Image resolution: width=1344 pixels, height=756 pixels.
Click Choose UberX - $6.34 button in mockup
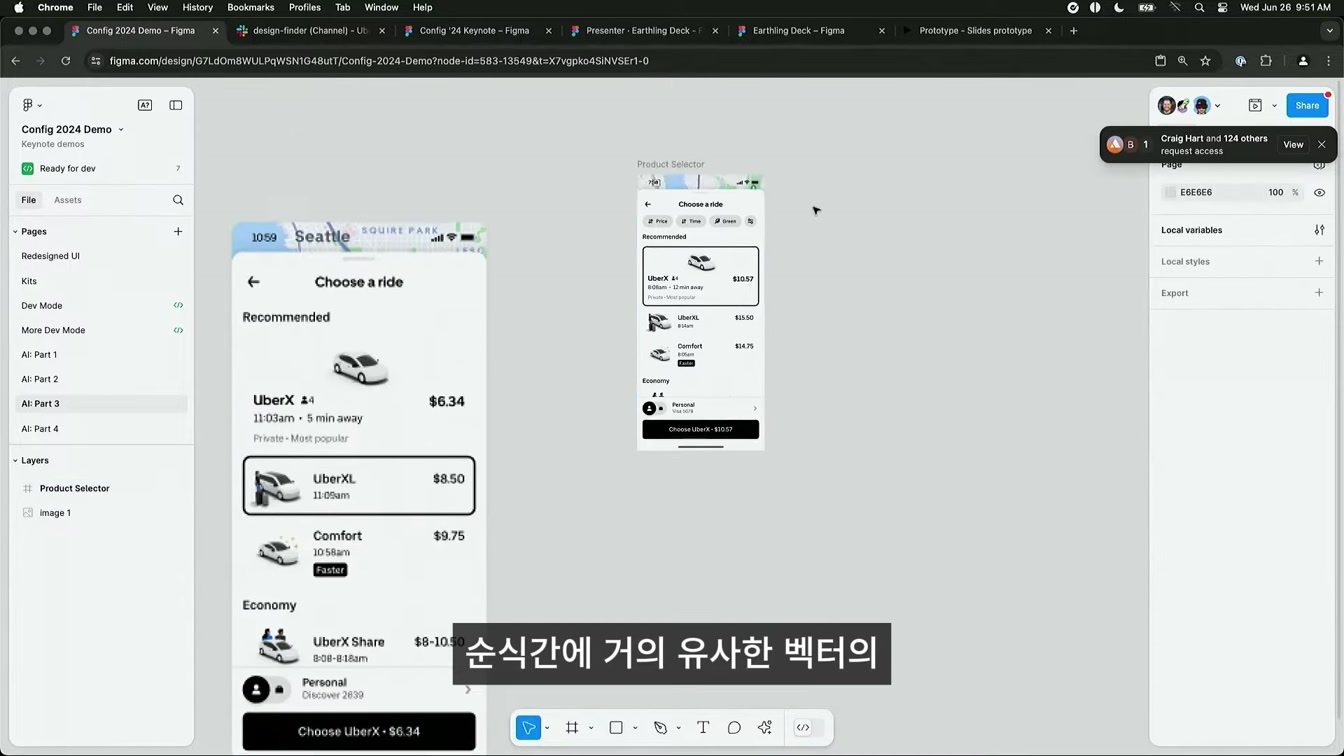(x=359, y=731)
